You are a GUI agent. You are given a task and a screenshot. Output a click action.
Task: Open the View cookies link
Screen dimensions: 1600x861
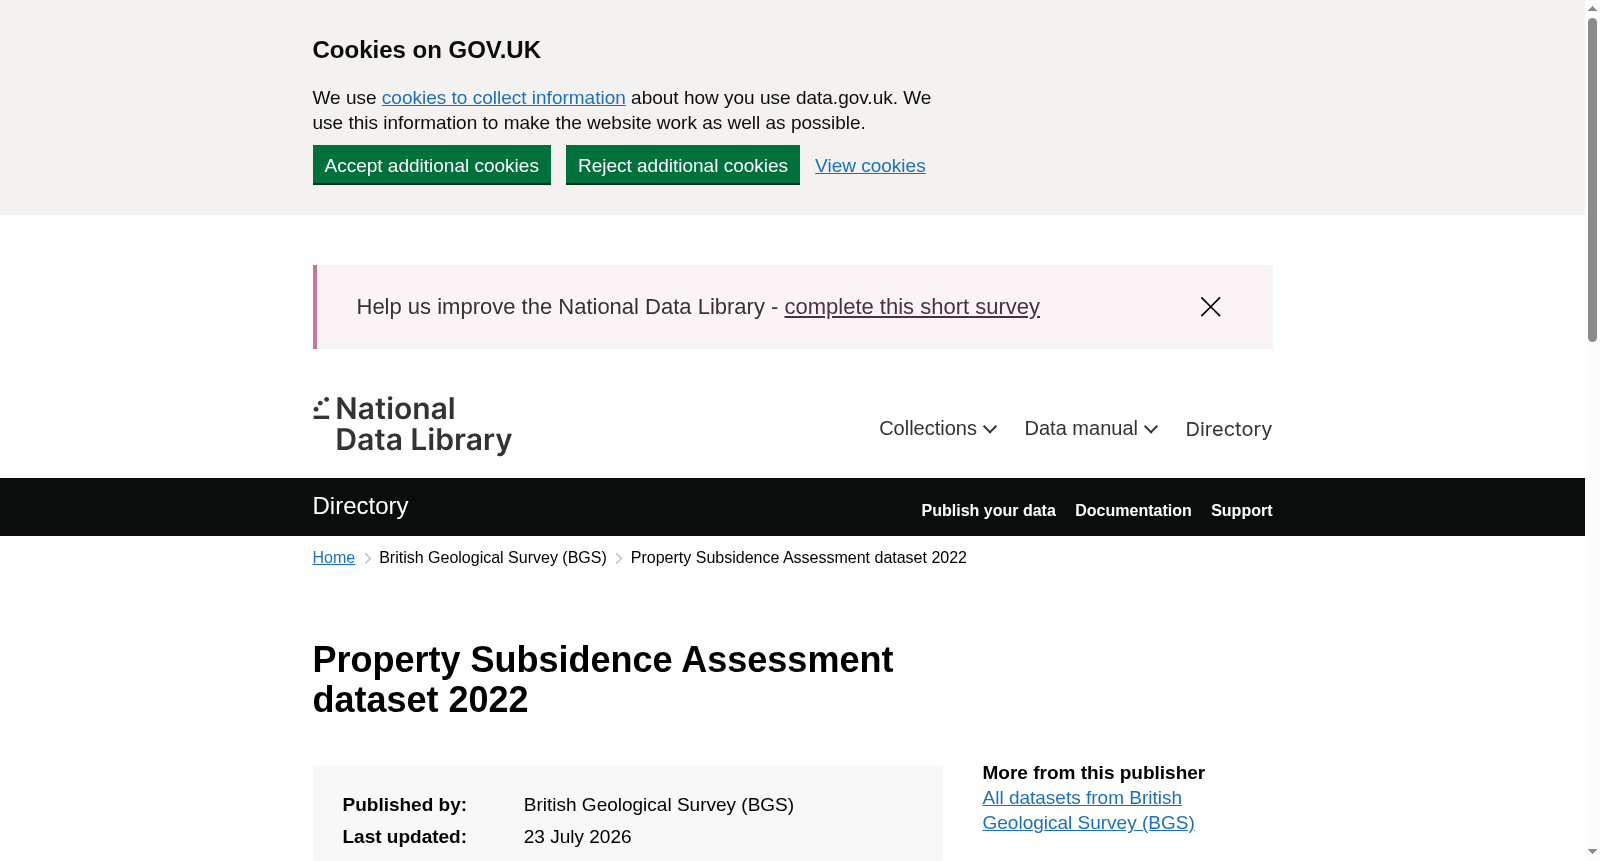(870, 166)
